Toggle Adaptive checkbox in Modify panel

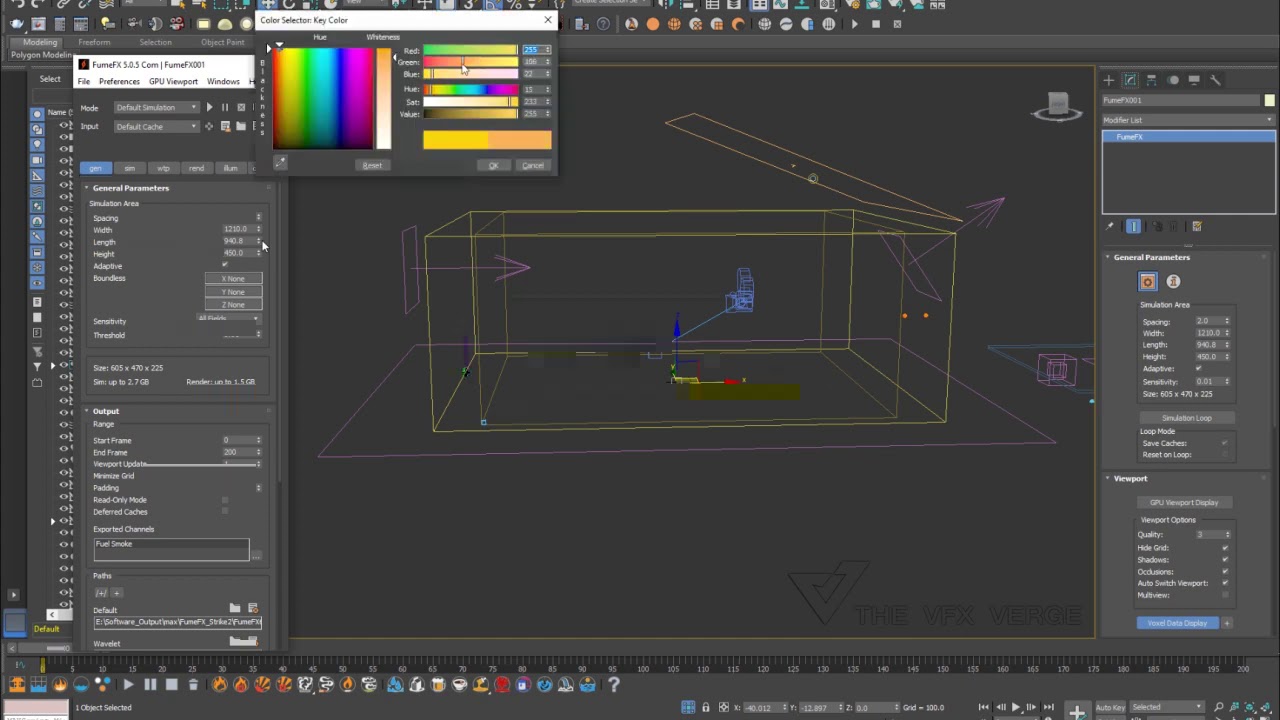click(1198, 369)
